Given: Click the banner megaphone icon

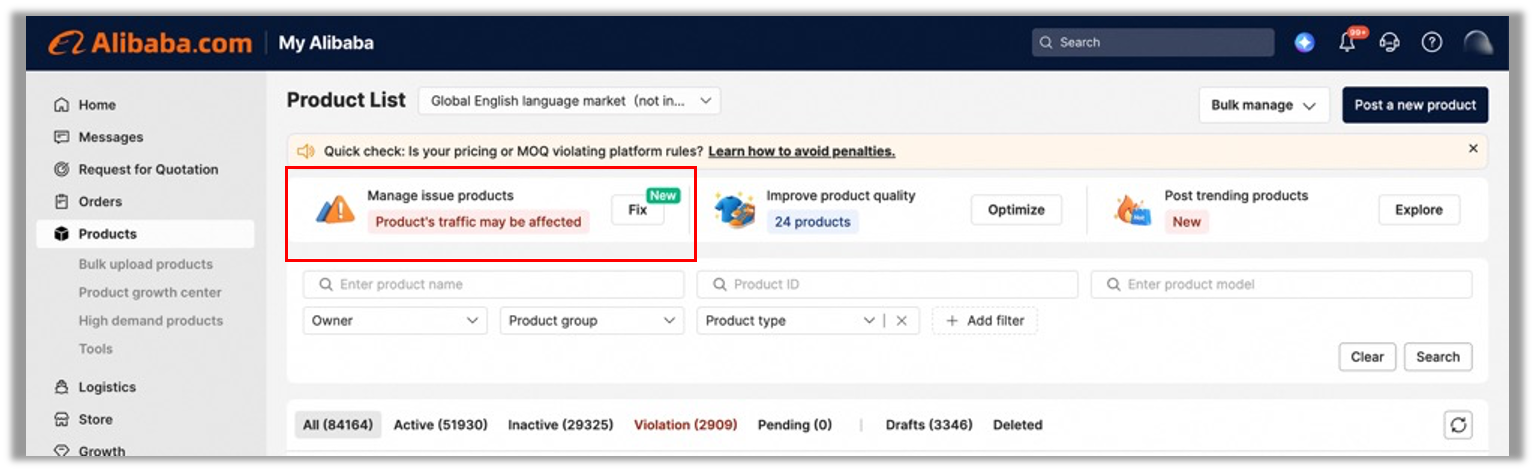Looking at the screenshot, I should point(306,151).
